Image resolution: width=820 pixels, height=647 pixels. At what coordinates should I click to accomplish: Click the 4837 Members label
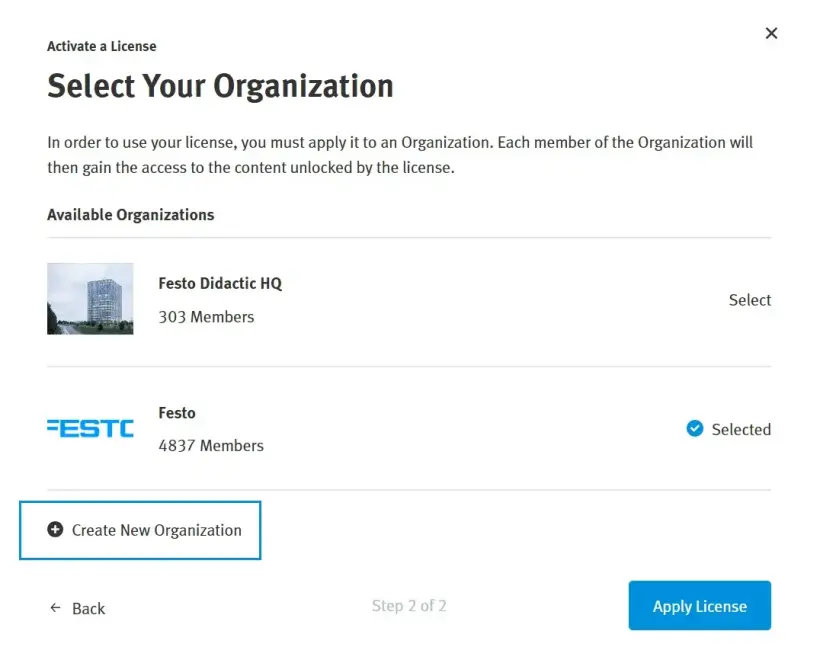click(211, 445)
